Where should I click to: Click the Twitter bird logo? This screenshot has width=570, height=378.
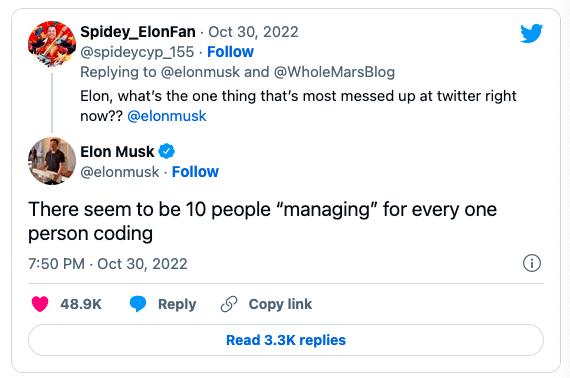531,33
